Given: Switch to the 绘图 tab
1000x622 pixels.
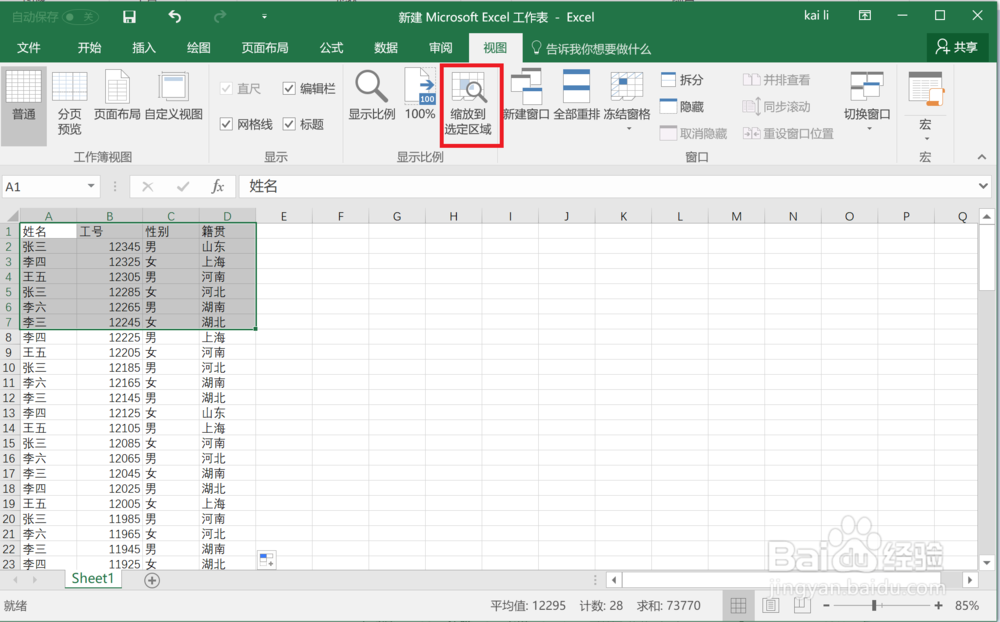Looking at the screenshot, I should pyautogui.click(x=198, y=48).
